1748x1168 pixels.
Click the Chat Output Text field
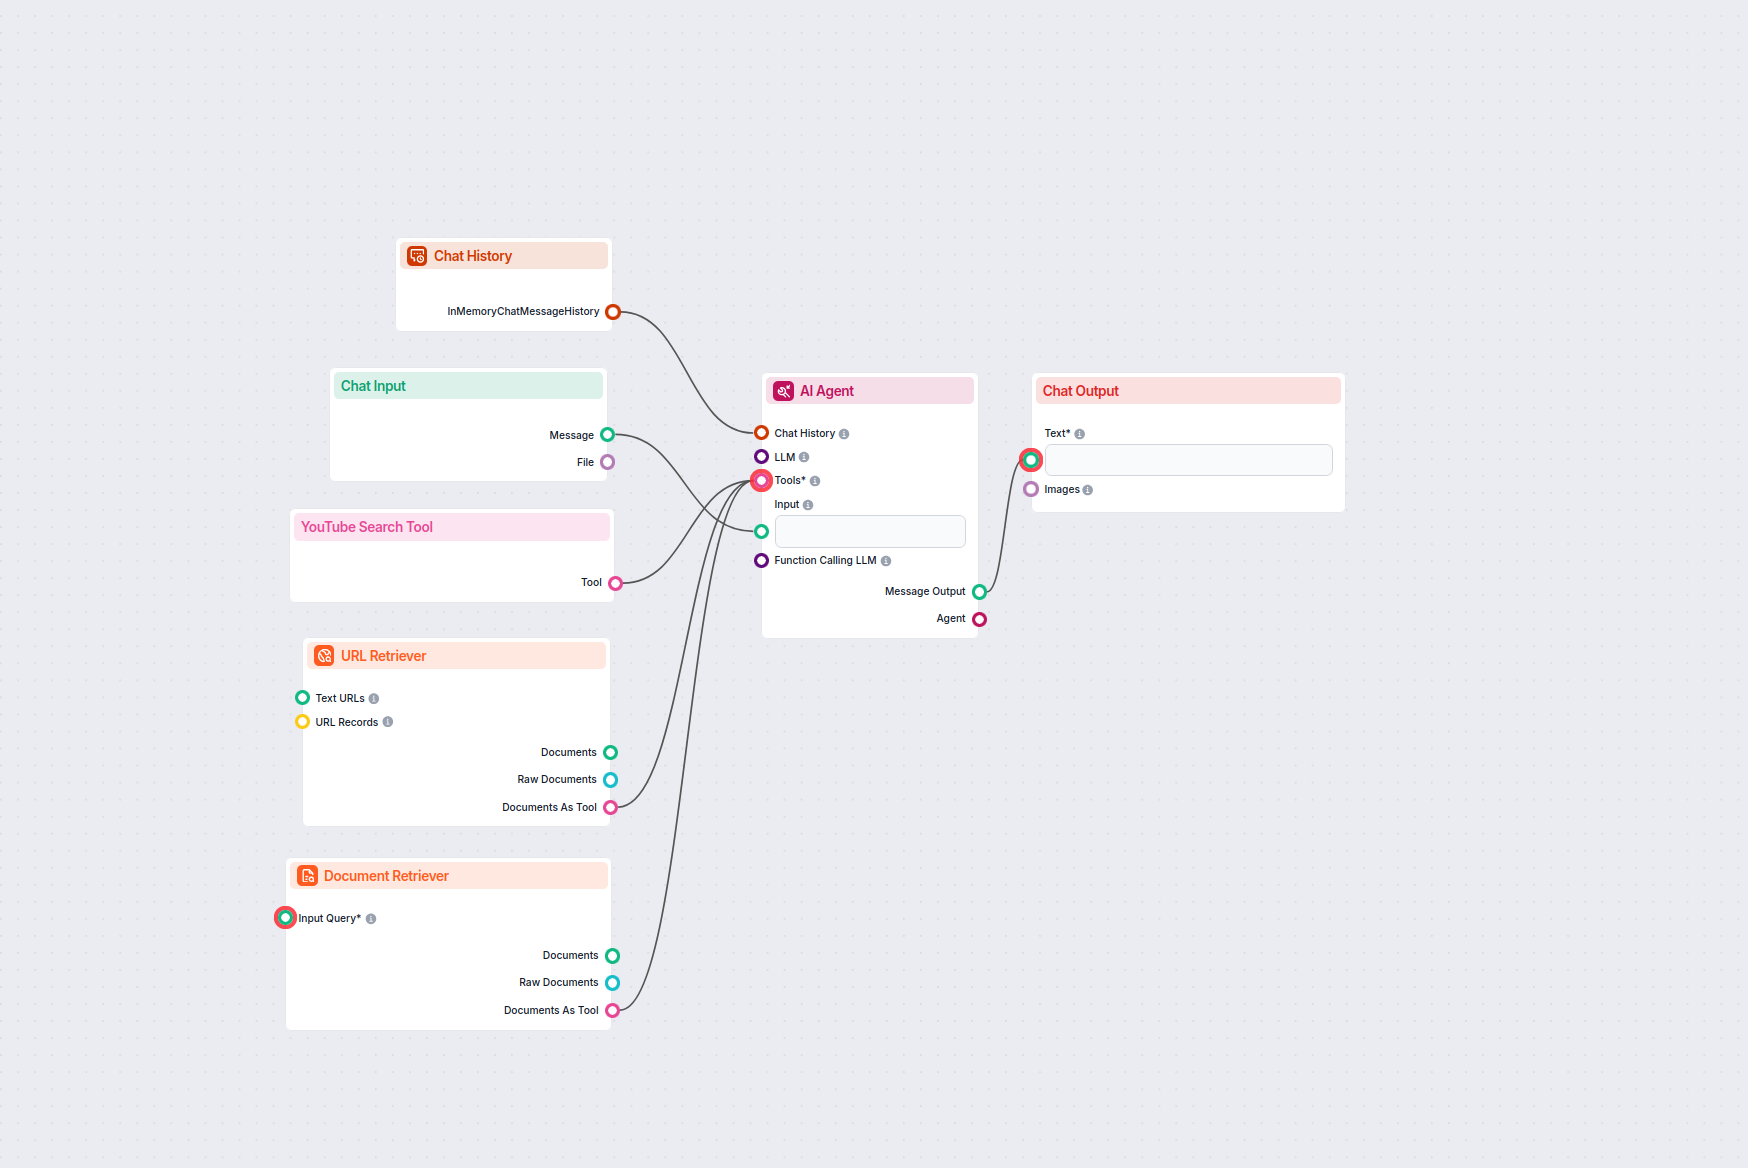[1188, 460]
